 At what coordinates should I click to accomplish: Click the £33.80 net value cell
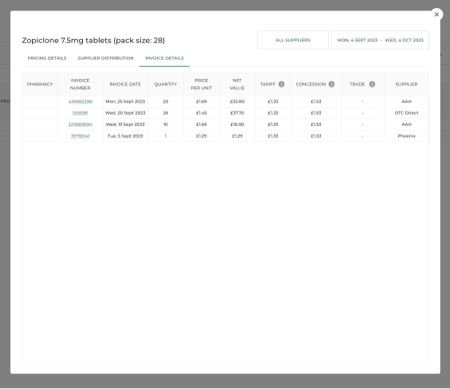click(x=237, y=102)
